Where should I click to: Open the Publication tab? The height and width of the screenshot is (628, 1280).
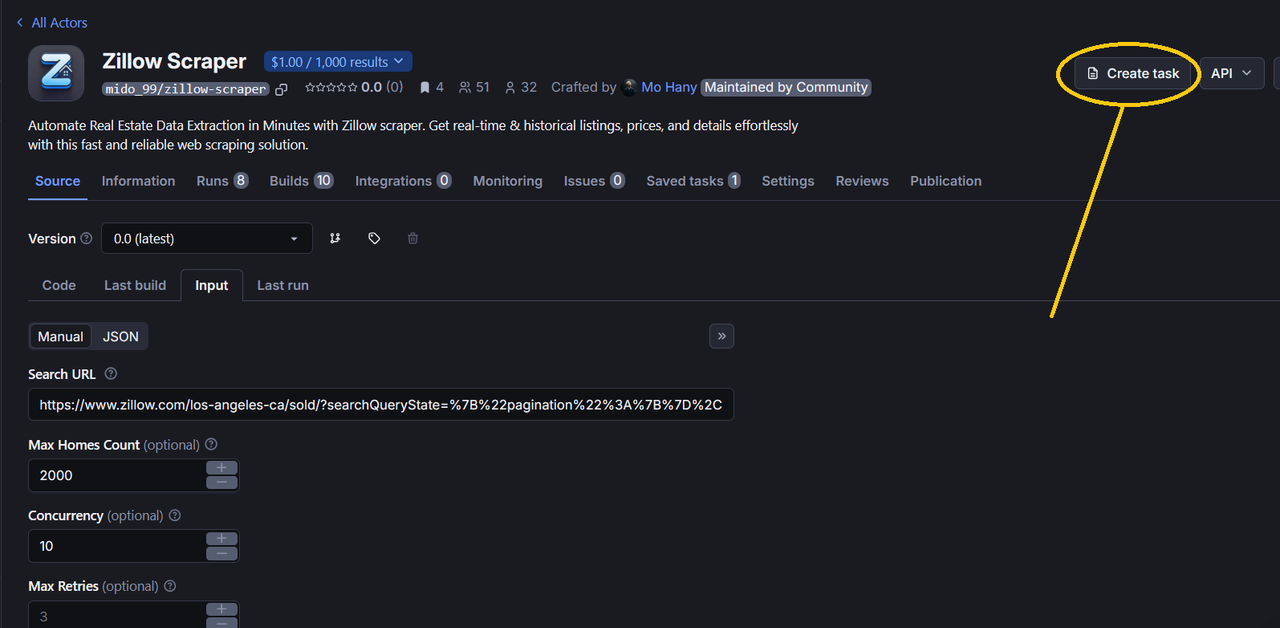coord(946,181)
